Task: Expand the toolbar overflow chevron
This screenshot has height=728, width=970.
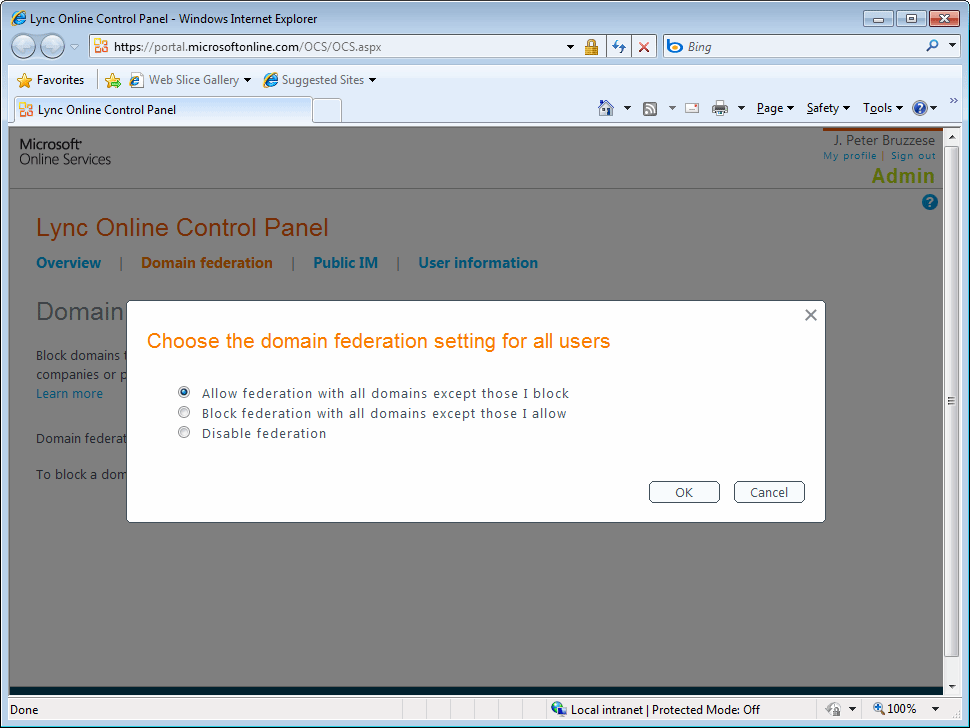Action: (953, 101)
